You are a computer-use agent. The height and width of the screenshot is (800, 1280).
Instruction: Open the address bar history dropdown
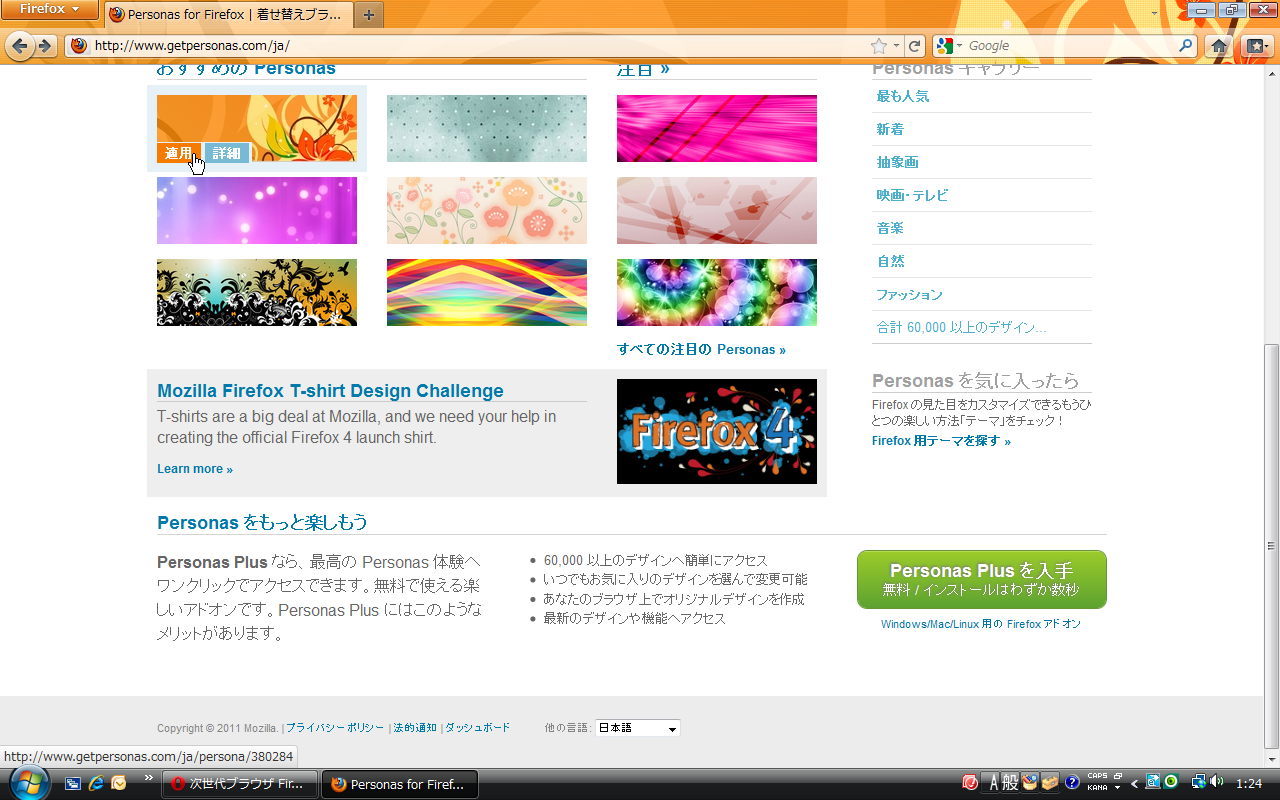pos(896,46)
